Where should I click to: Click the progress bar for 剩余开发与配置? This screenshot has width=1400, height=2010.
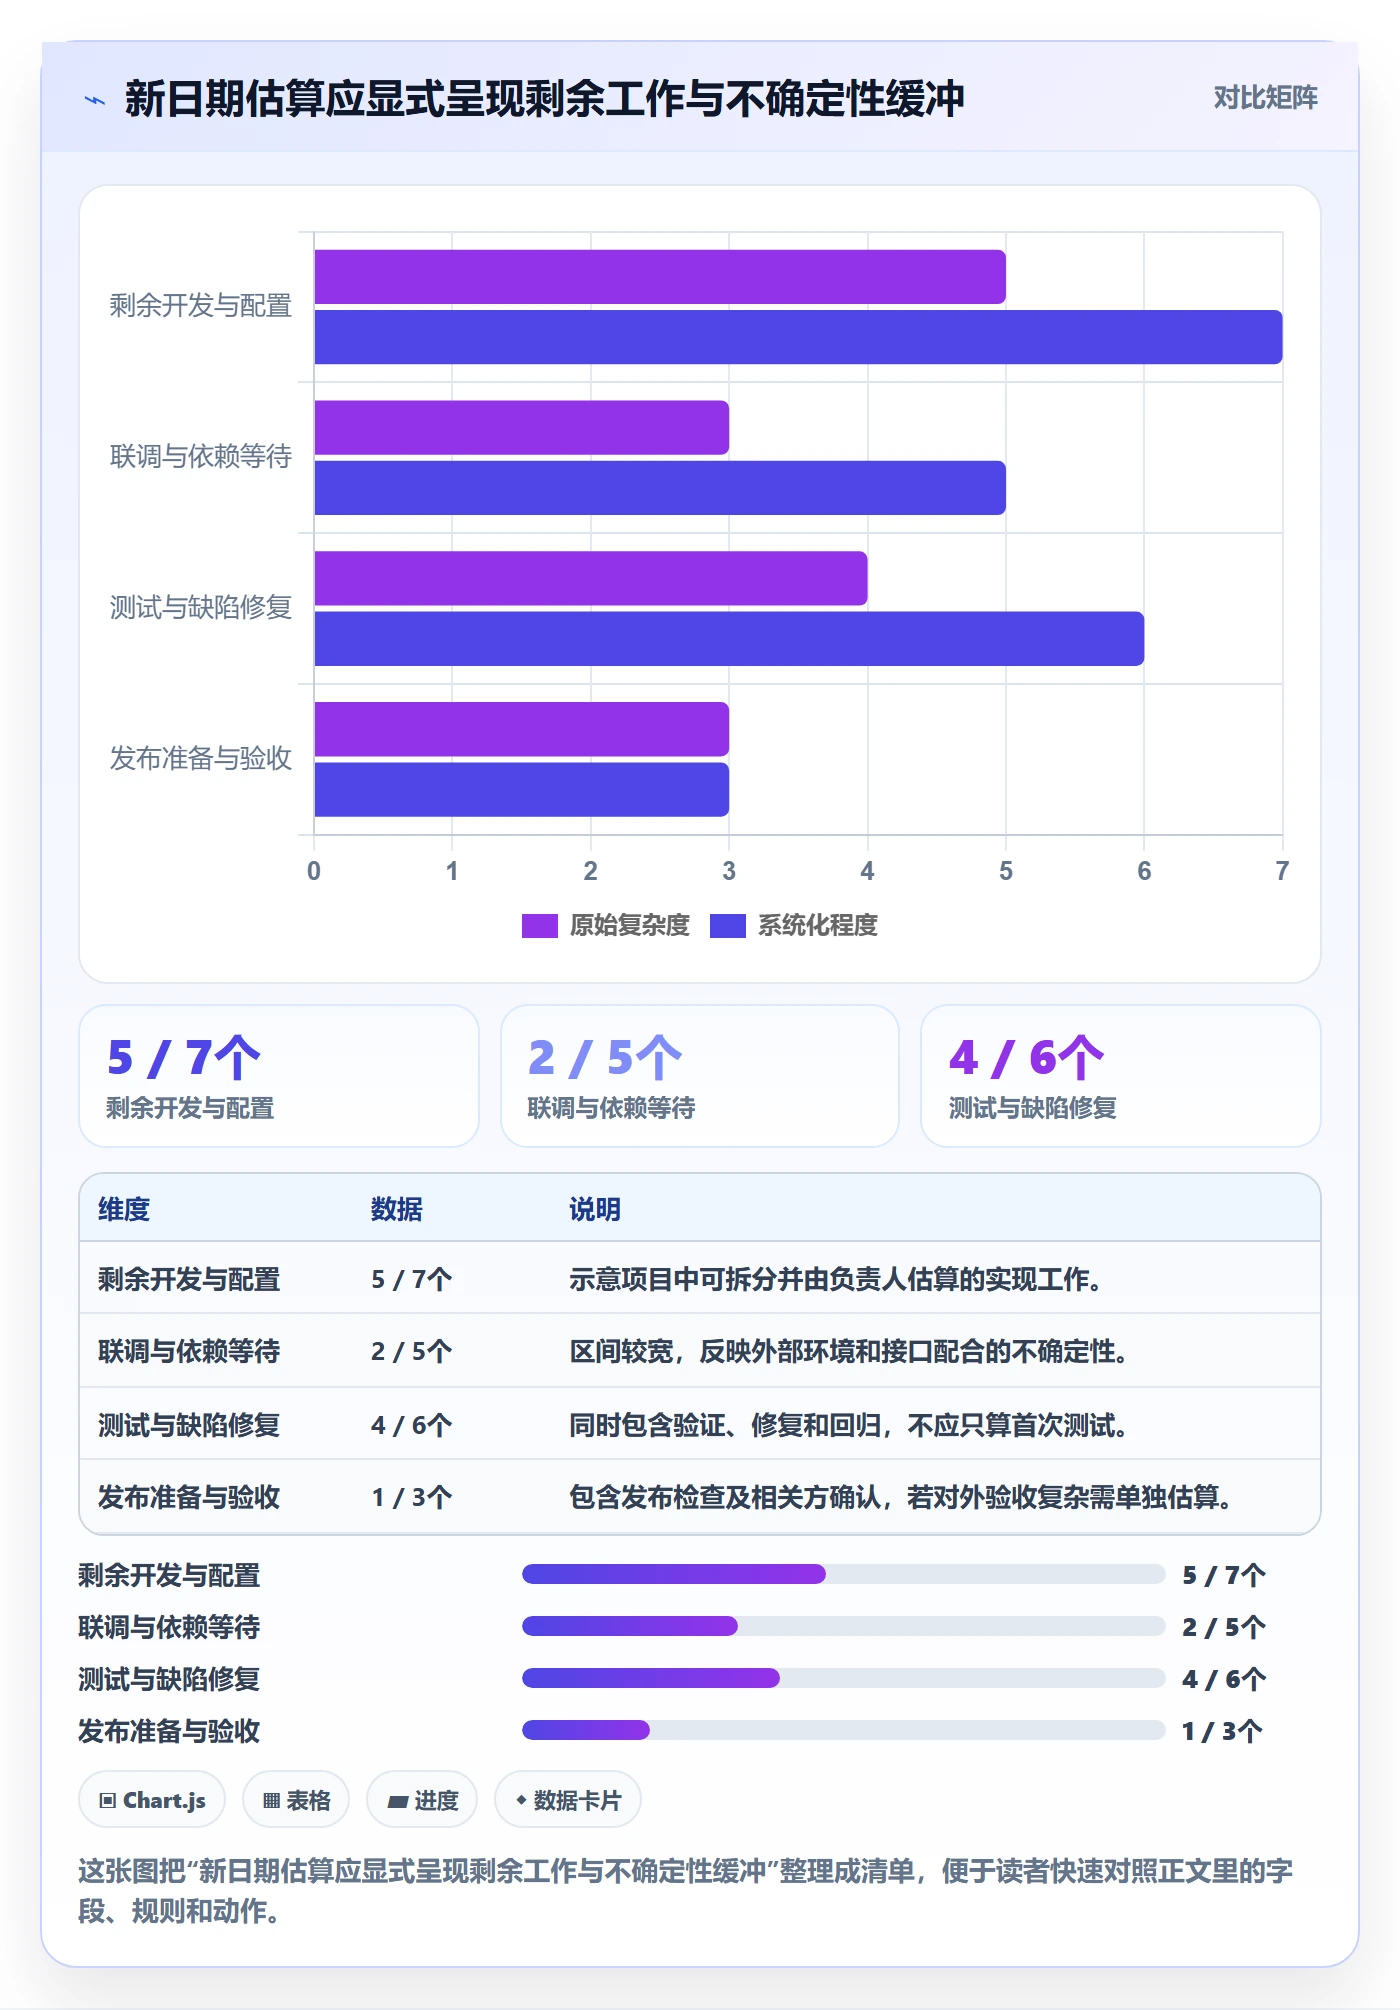pos(844,1574)
